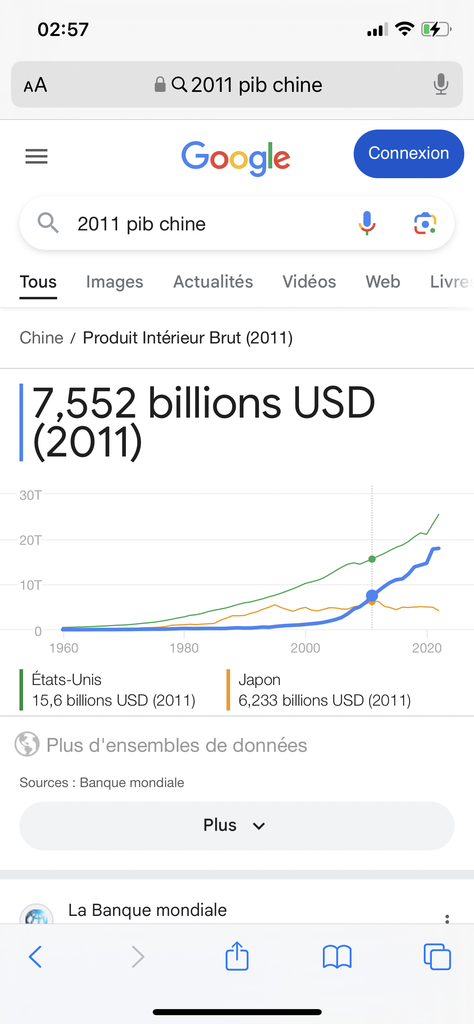Tap the search field with 2011 pib chine
This screenshot has height=1024, width=474.
tap(237, 224)
